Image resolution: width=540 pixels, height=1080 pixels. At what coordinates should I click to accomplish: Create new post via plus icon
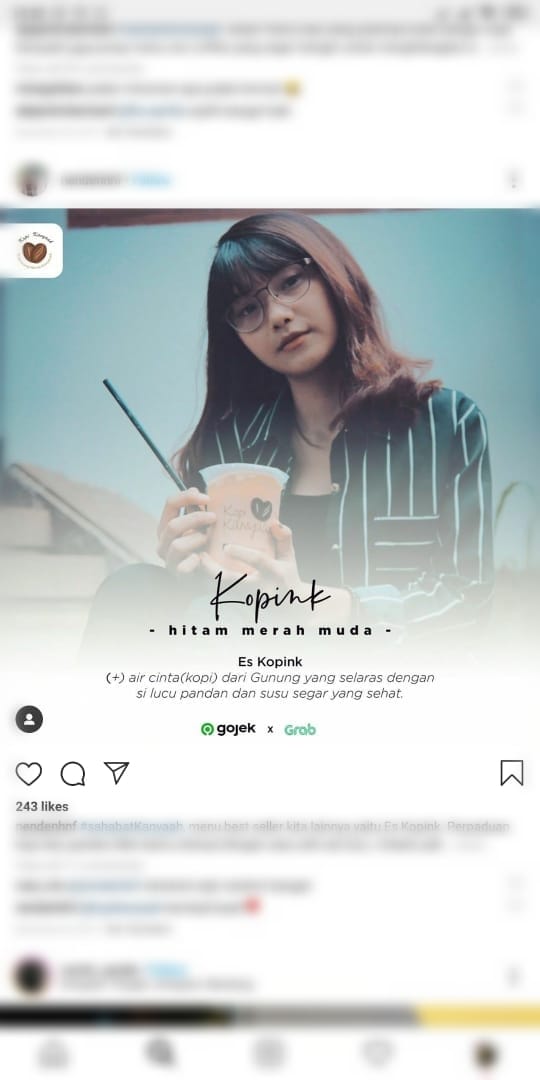tap(269, 1054)
